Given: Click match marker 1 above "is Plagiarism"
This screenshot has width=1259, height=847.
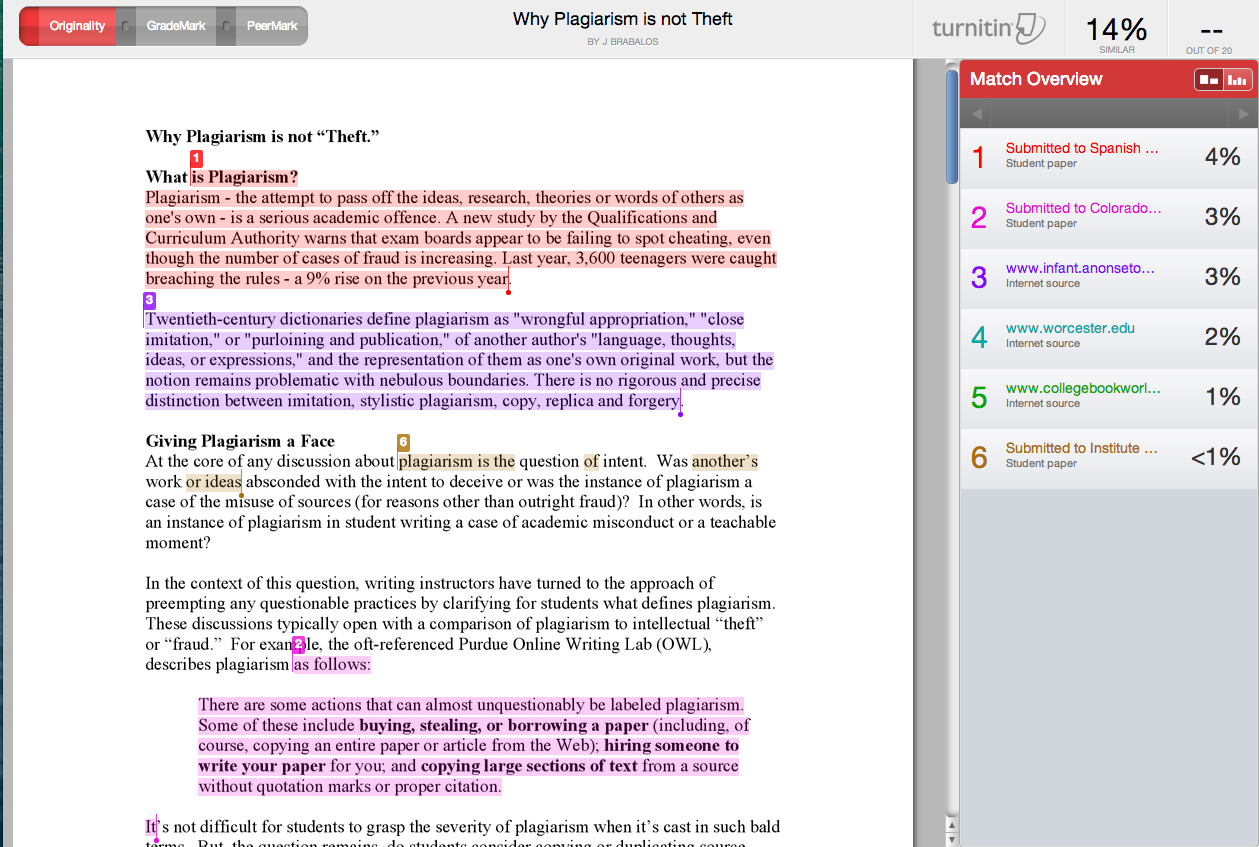Looking at the screenshot, I should (196, 158).
